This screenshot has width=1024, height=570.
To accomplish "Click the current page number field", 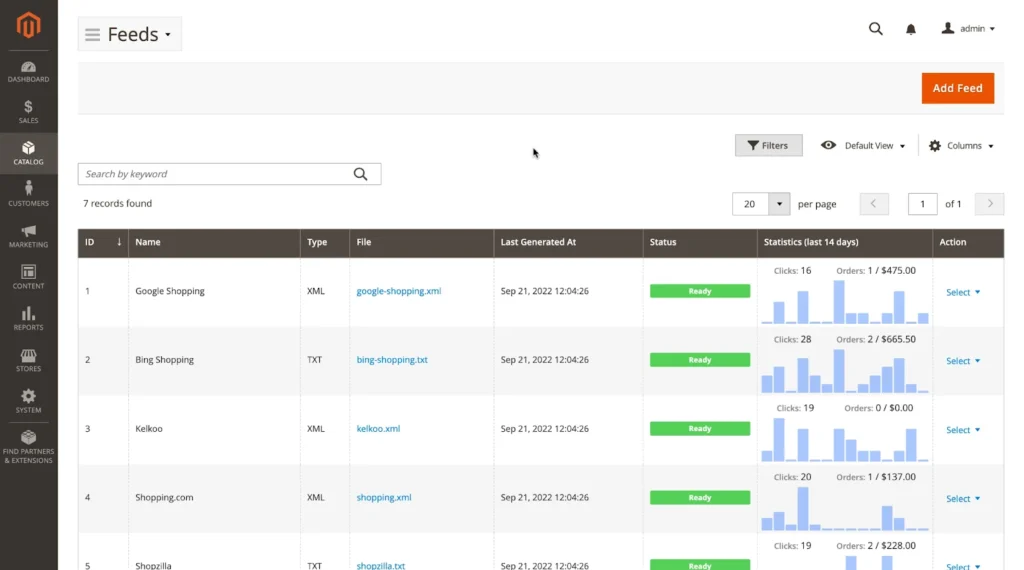I will click(922, 204).
